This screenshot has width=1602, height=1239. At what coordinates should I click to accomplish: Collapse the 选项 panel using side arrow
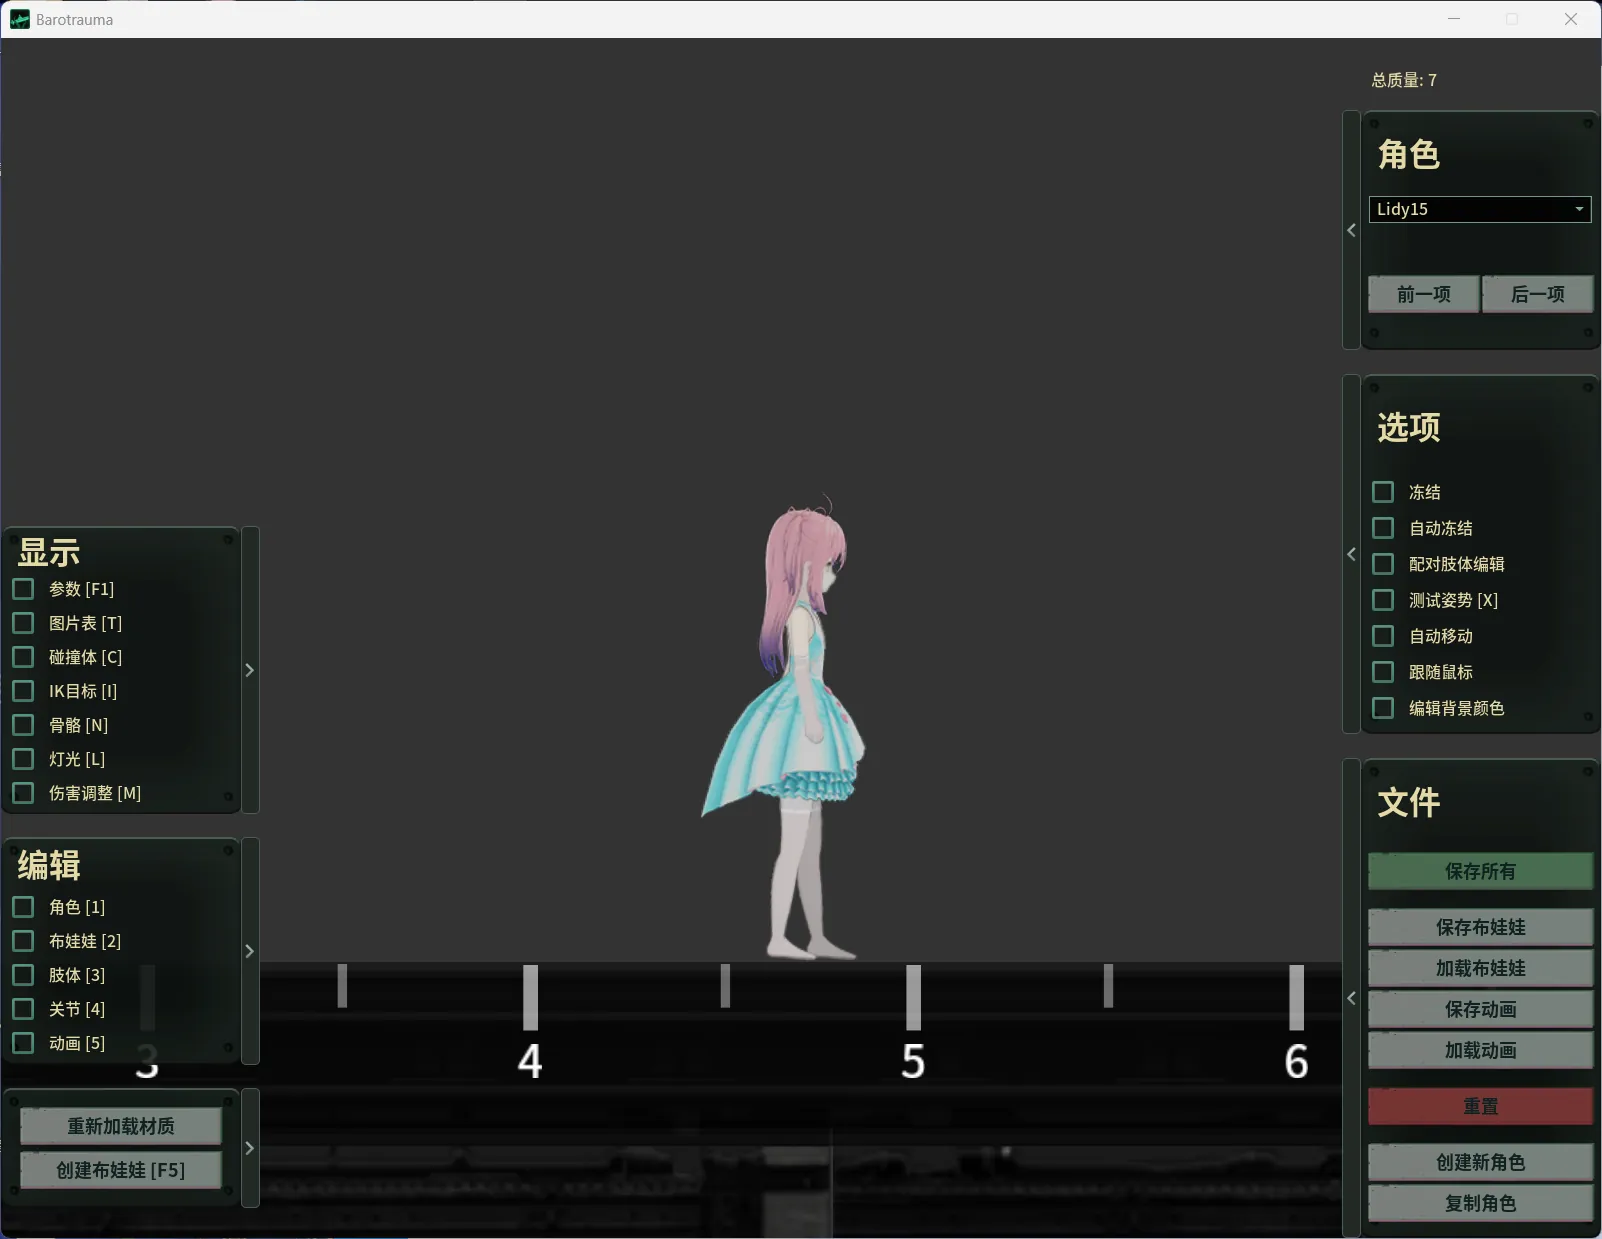click(1351, 554)
